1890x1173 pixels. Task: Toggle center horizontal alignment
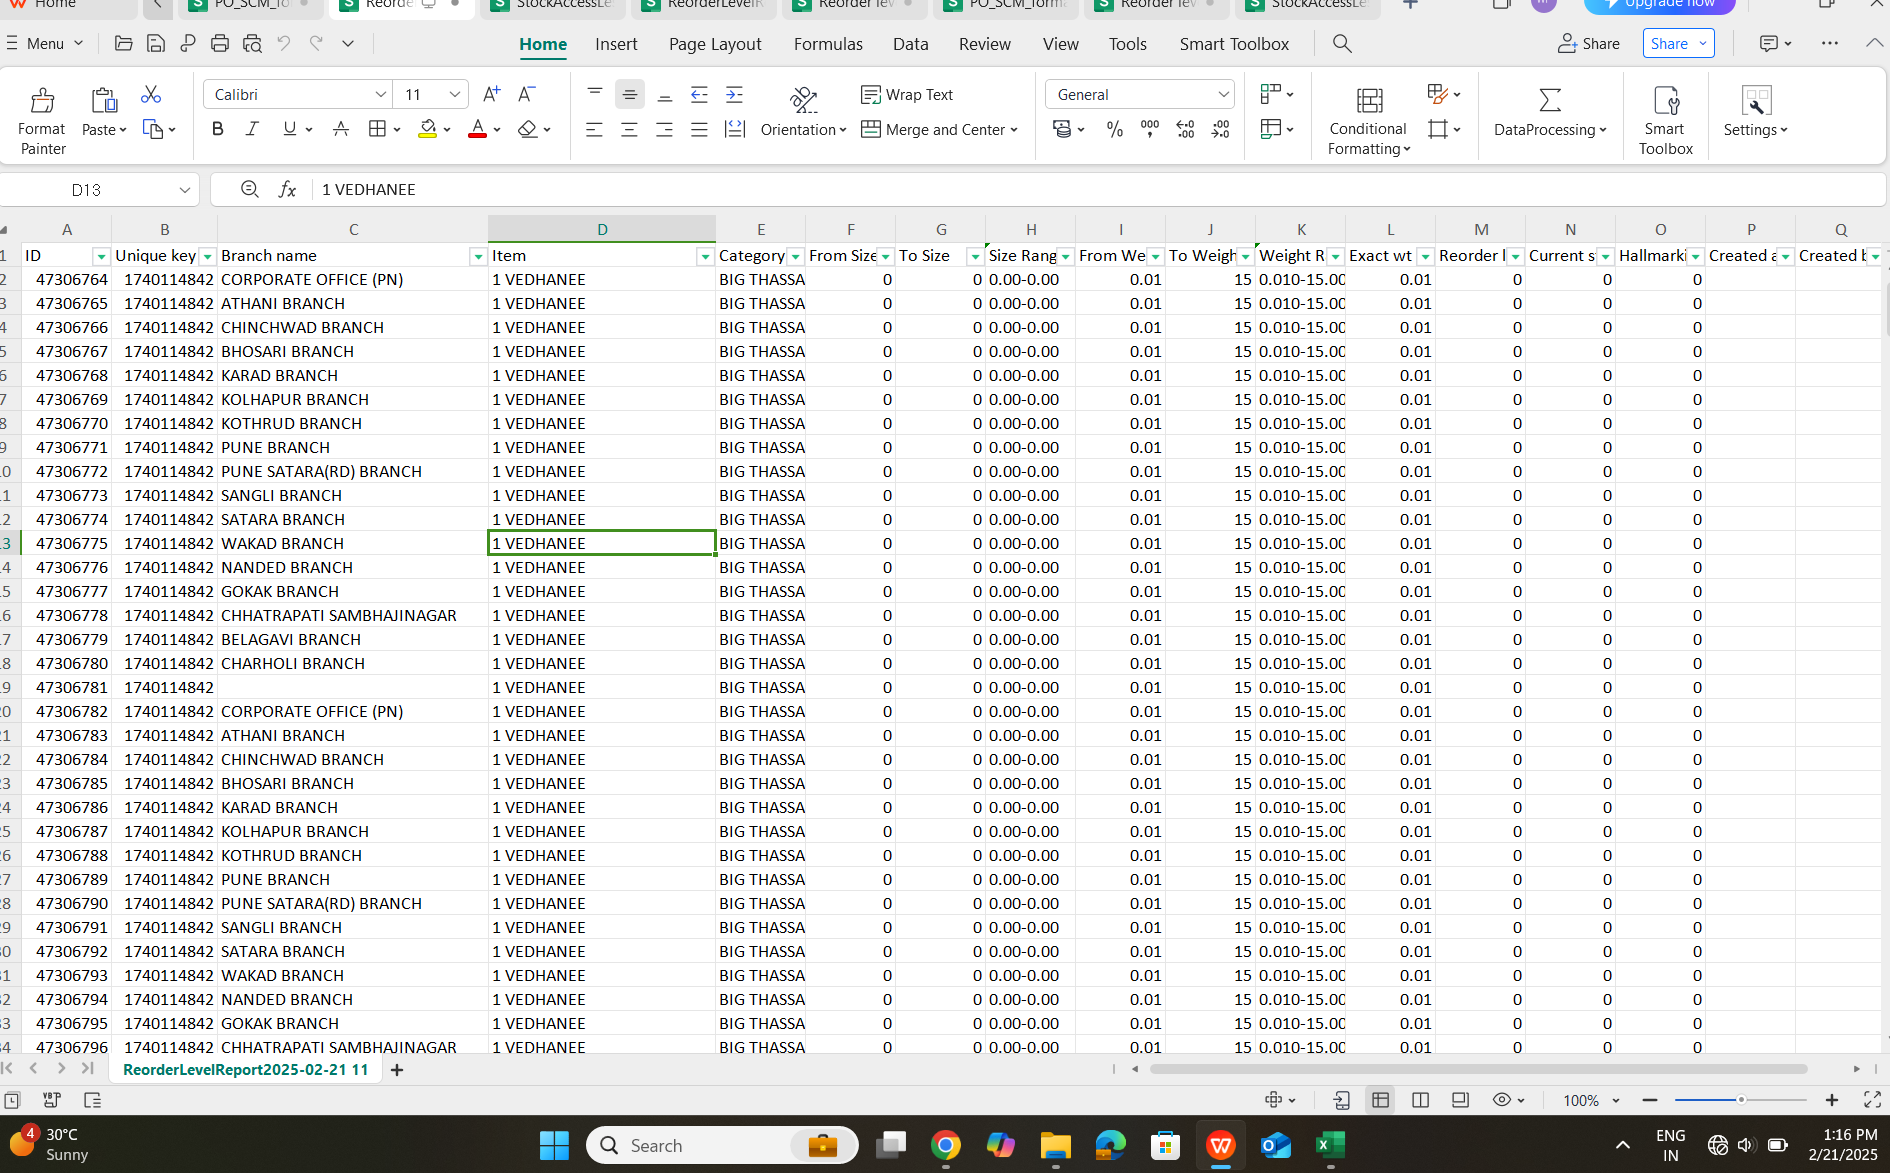coord(630,130)
